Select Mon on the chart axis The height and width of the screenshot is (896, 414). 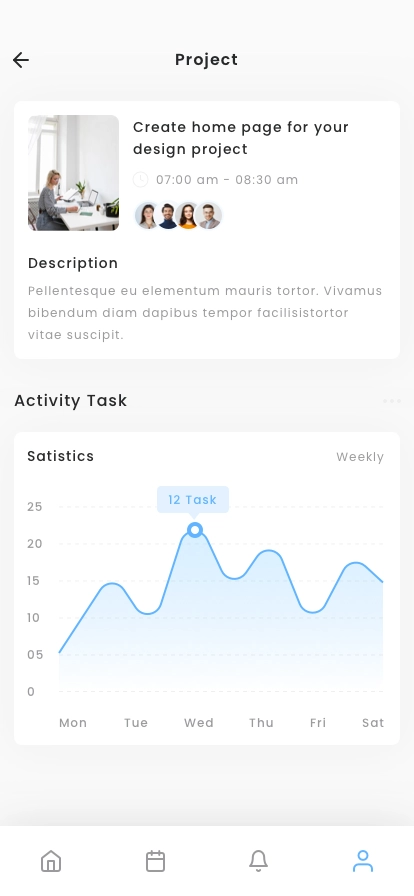[73, 723]
